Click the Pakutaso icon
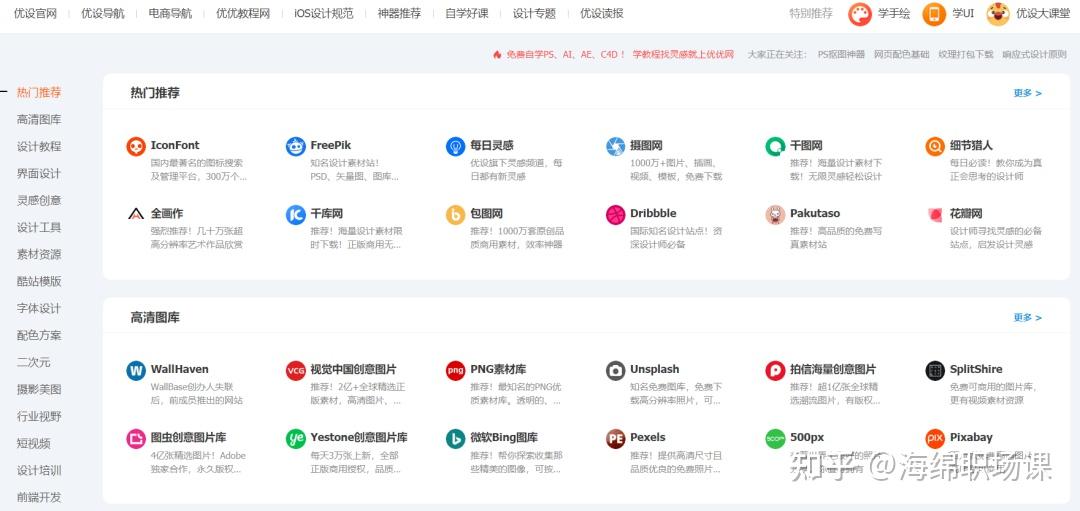 (775, 214)
